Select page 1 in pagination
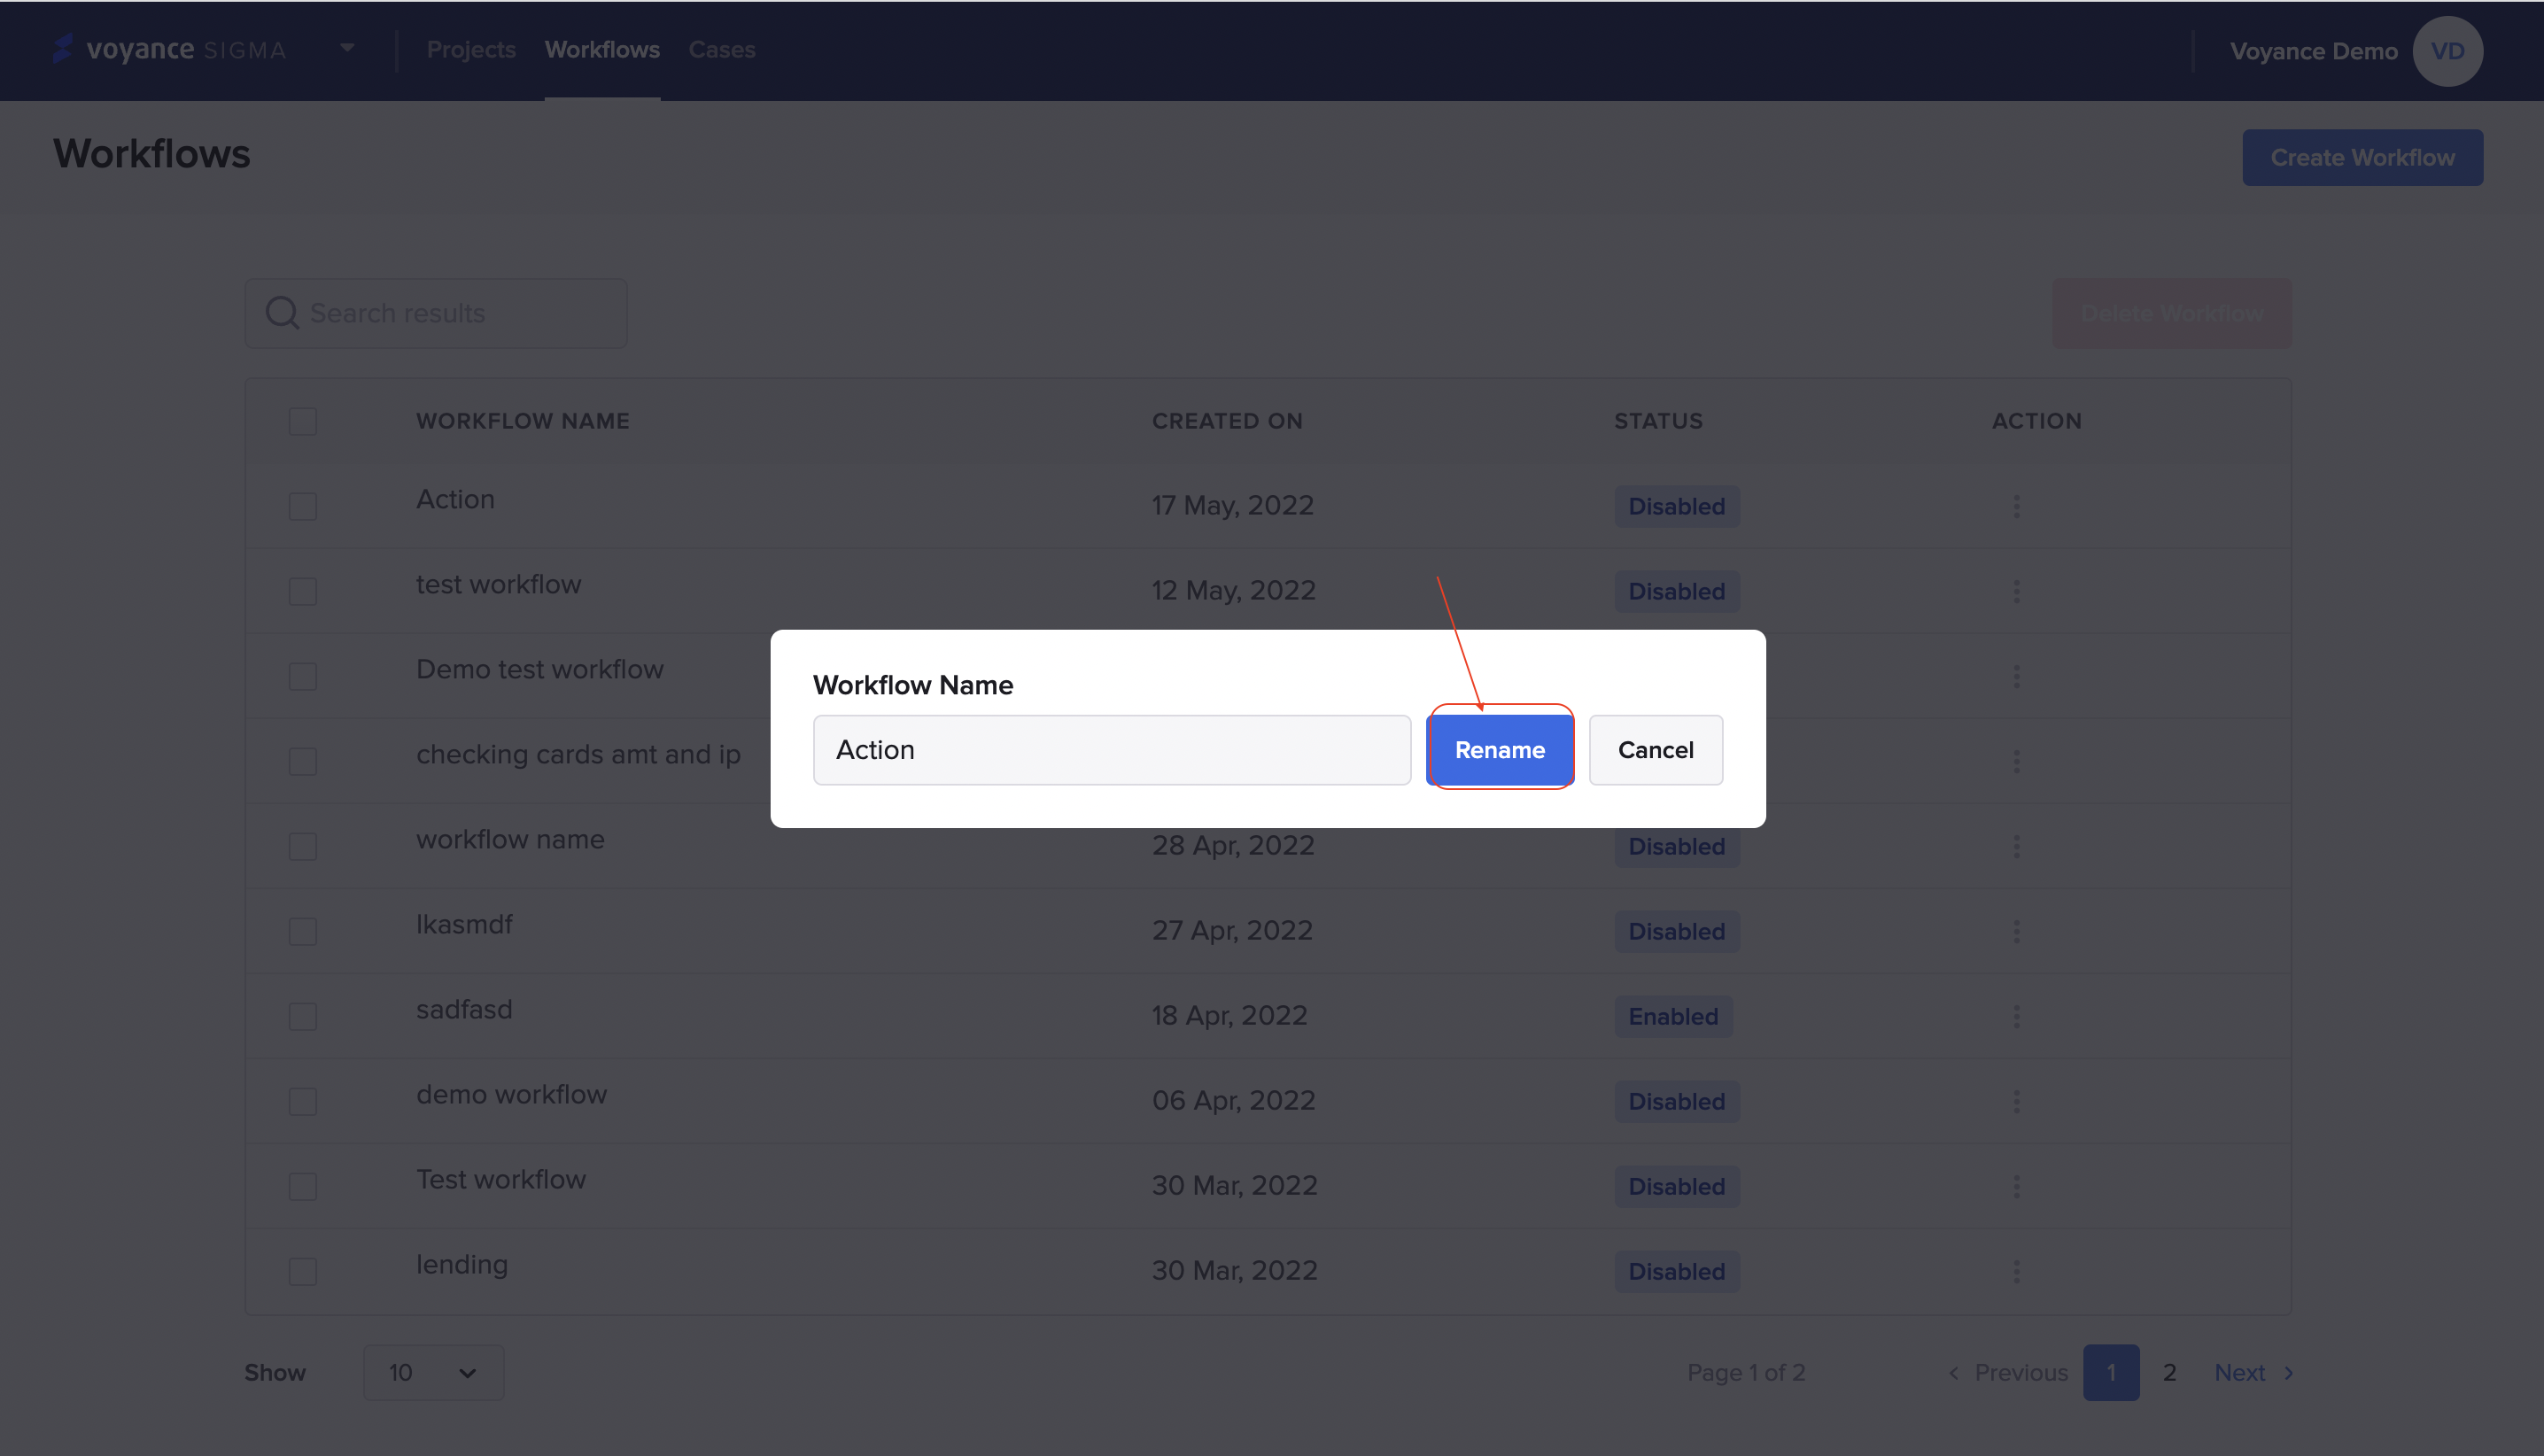Viewport: 2544px width, 1456px height. [x=2110, y=1372]
